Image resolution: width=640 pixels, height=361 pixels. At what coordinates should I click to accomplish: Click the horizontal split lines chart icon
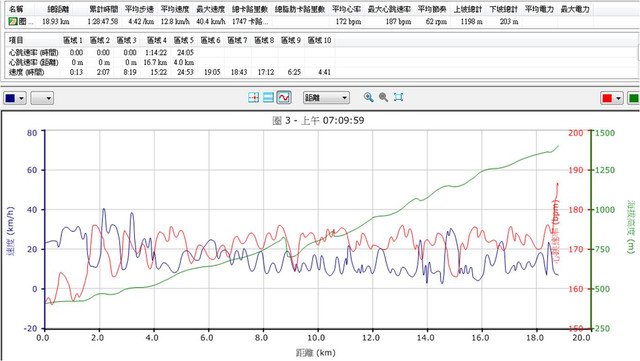pyautogui.click(x=268, y=97)
